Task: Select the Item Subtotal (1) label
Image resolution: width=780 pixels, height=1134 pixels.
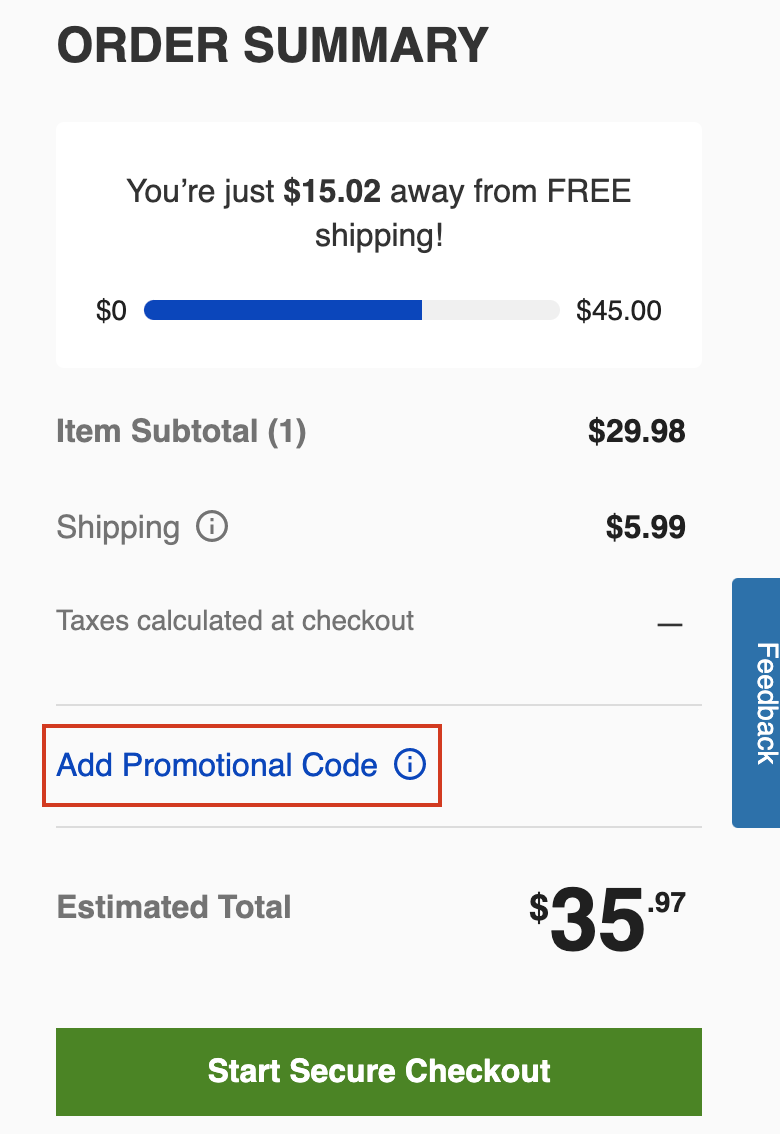Action: click(181, 432)
